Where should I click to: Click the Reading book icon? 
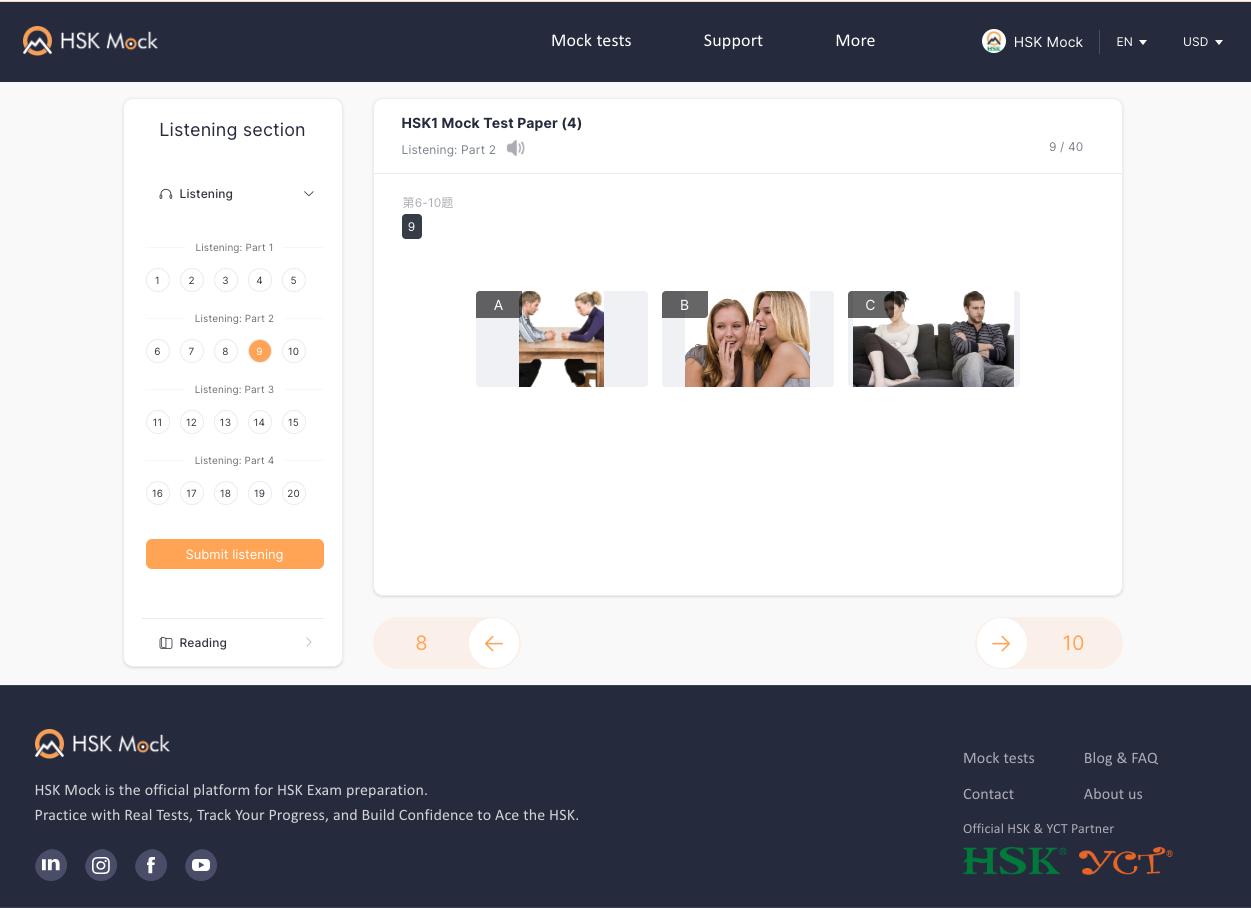click(166, 643)
